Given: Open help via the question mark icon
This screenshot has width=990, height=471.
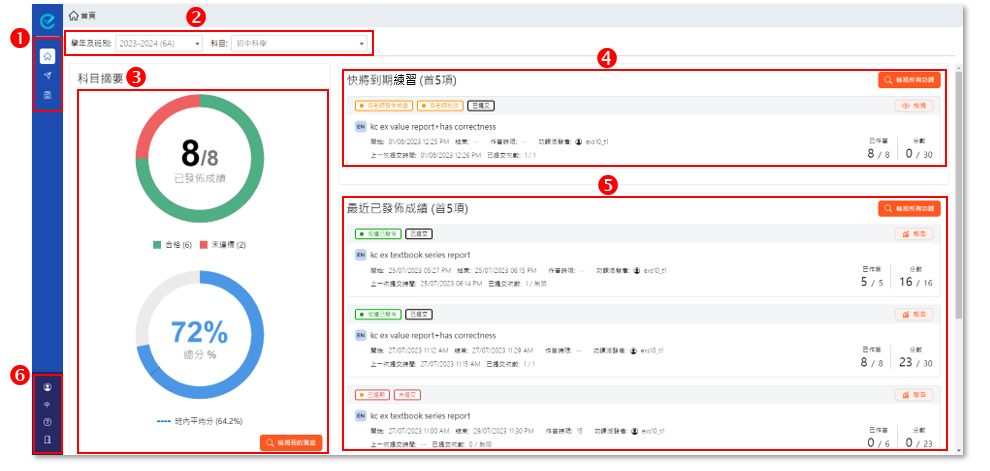Looking at the screenshot, I should (x=47, y=422).
